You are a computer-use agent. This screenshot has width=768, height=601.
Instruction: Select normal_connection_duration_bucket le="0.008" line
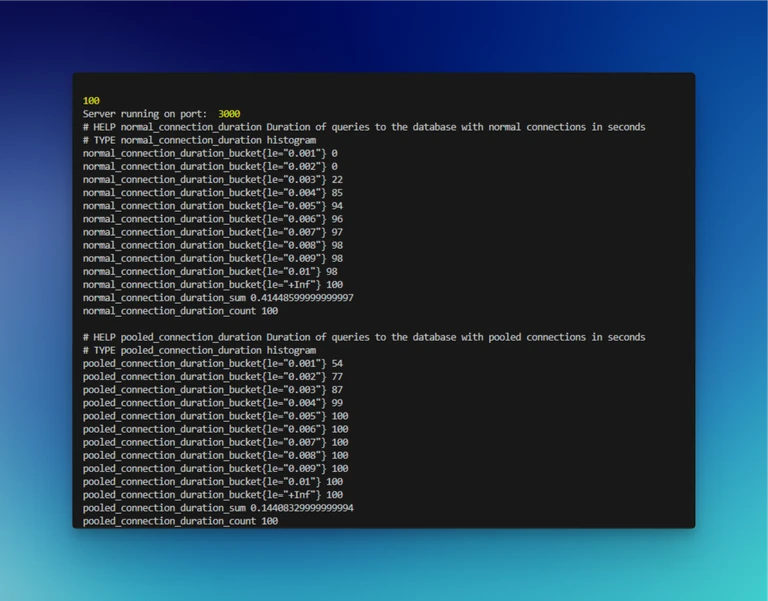coord(213,245)
